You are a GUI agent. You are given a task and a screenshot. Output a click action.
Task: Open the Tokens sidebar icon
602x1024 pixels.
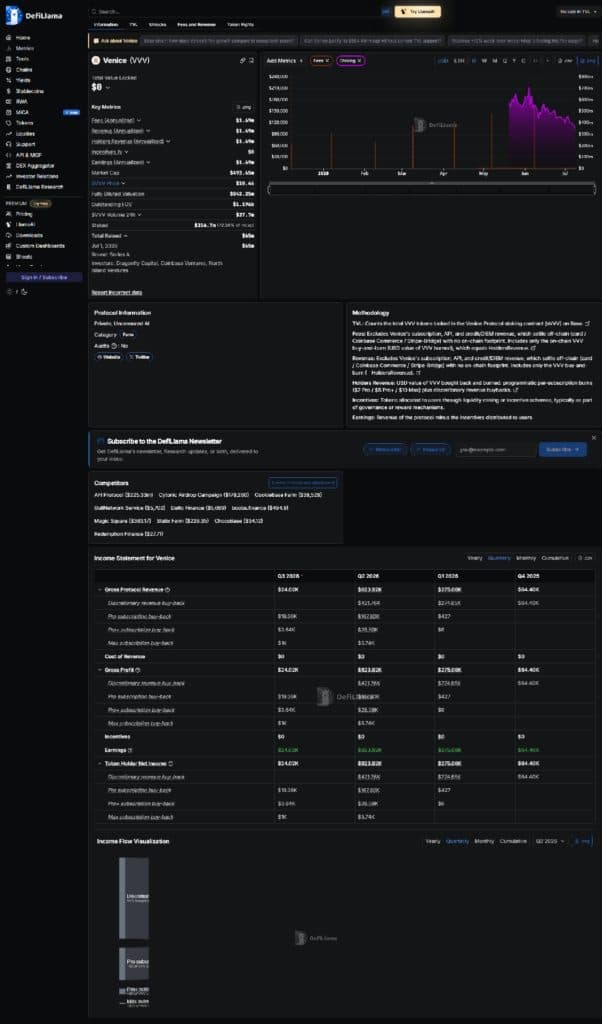point(8,123)
